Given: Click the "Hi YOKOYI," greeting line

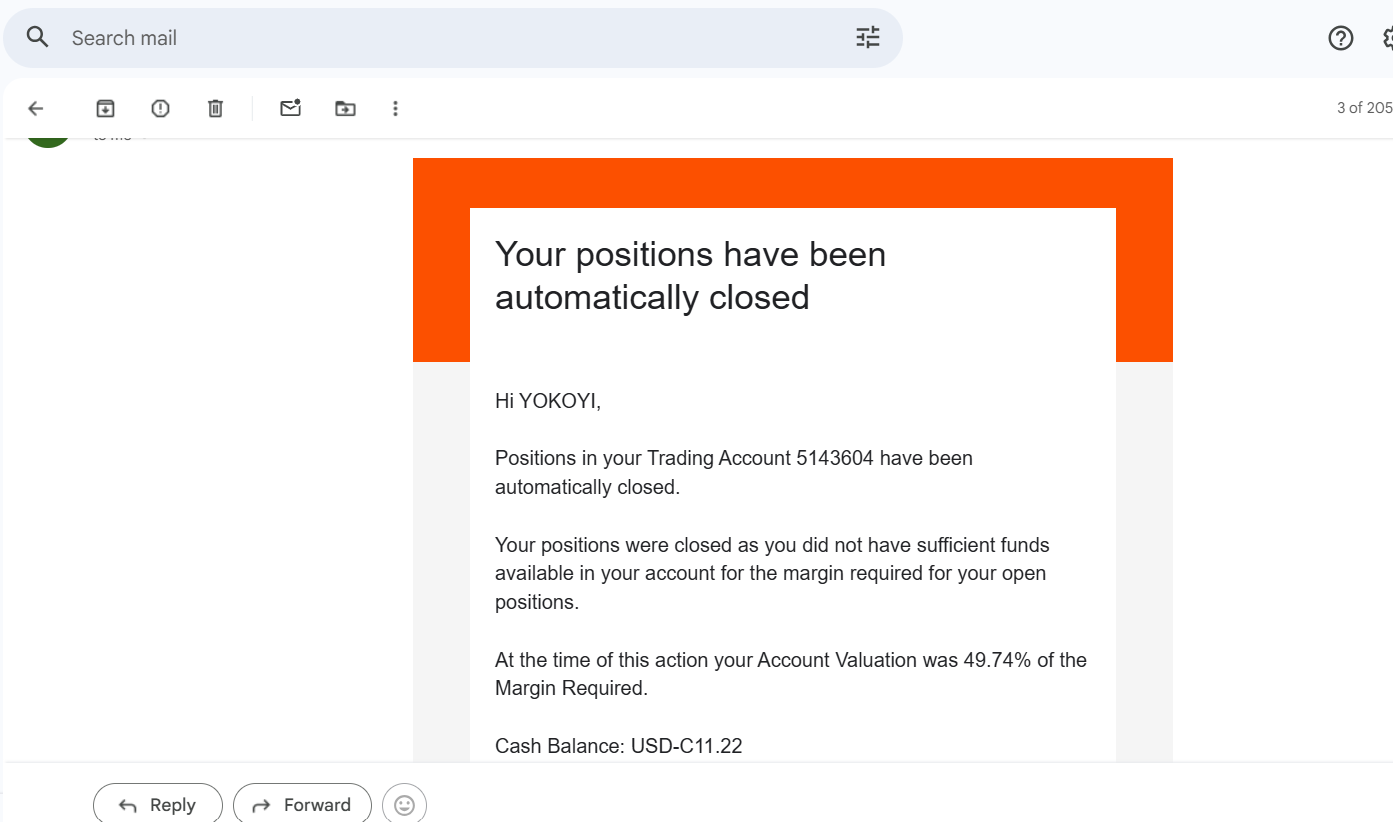Looking at the screenshot, I should point(548,401).
